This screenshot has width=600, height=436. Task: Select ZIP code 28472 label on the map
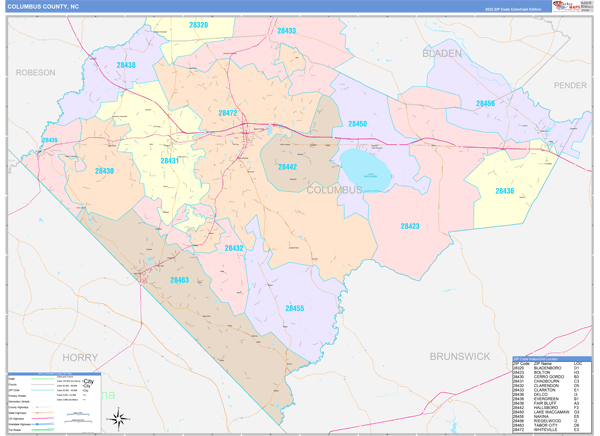tap(228, 113)
